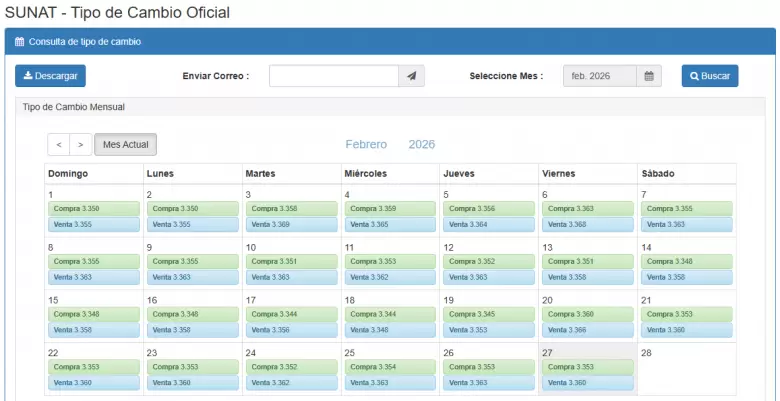Select Compra 3.368 on Friday 20
Viewport: 780px width, 401px height.
tap(588, 314)
